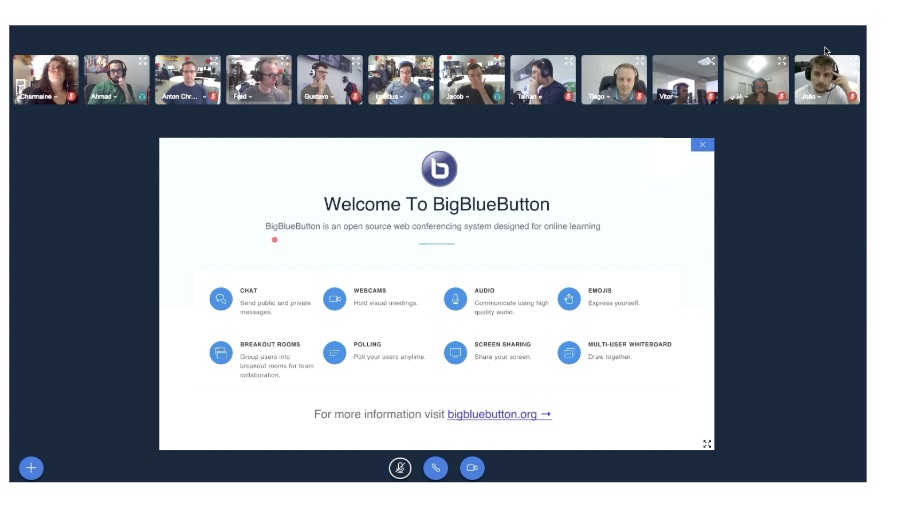This screenshot has width=910, height=519.
Task: Click Ignatius's teal headphone icon
Action: 427,96
